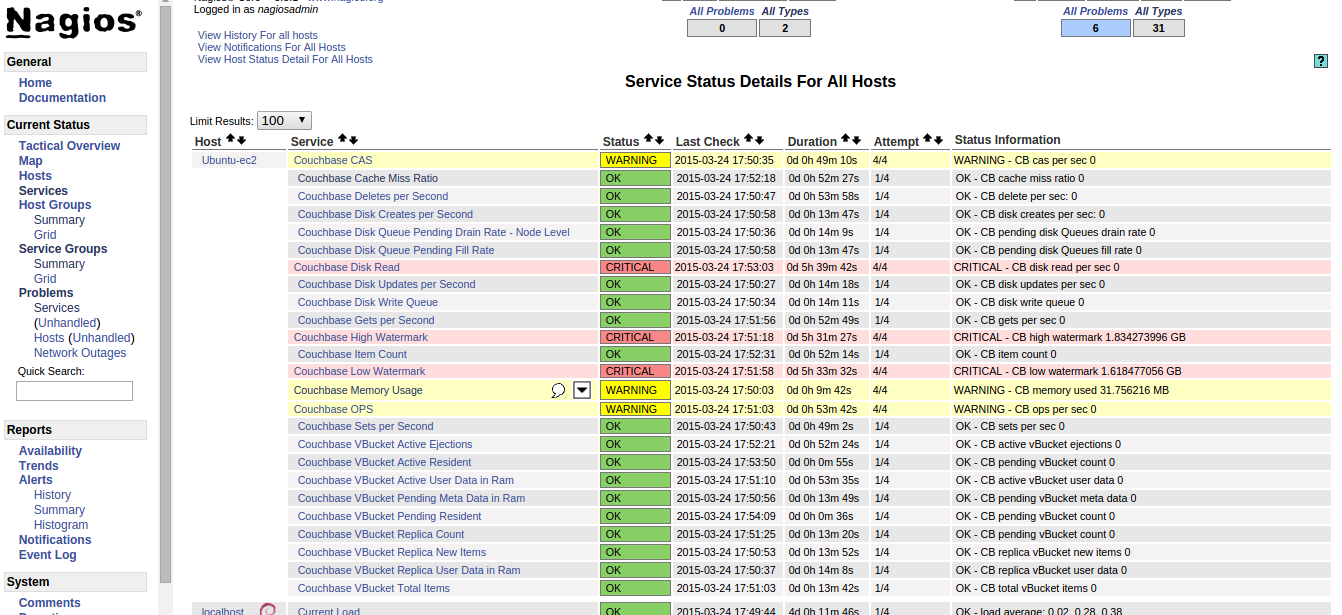Open Alerts Histogram in Reports
This screenshot has height=615, width=1342.
point(61,525)
